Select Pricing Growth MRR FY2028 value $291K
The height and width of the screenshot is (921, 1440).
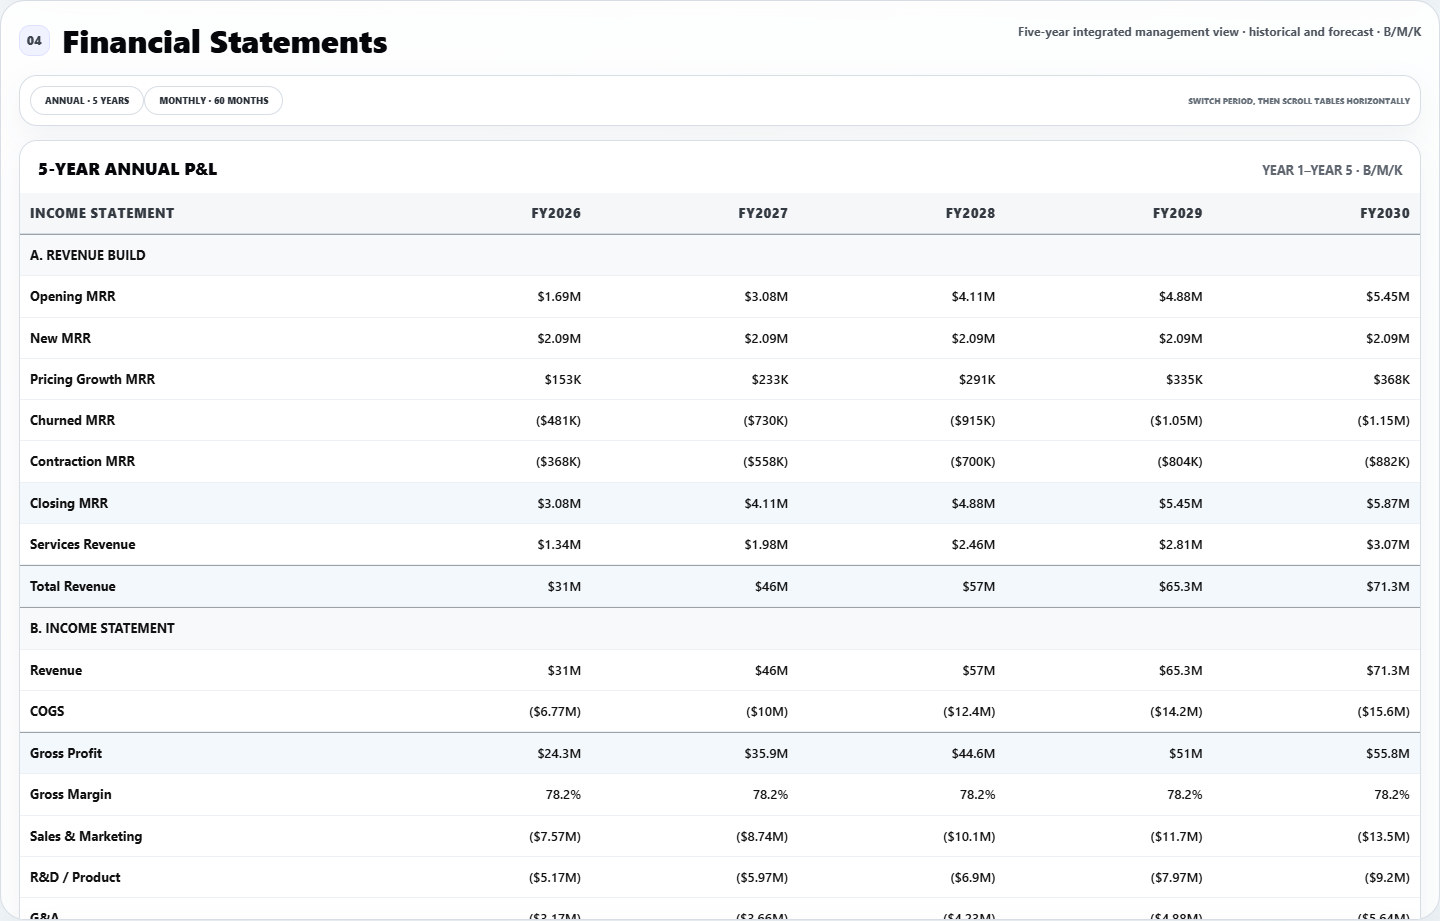click(x=977, y=379)
